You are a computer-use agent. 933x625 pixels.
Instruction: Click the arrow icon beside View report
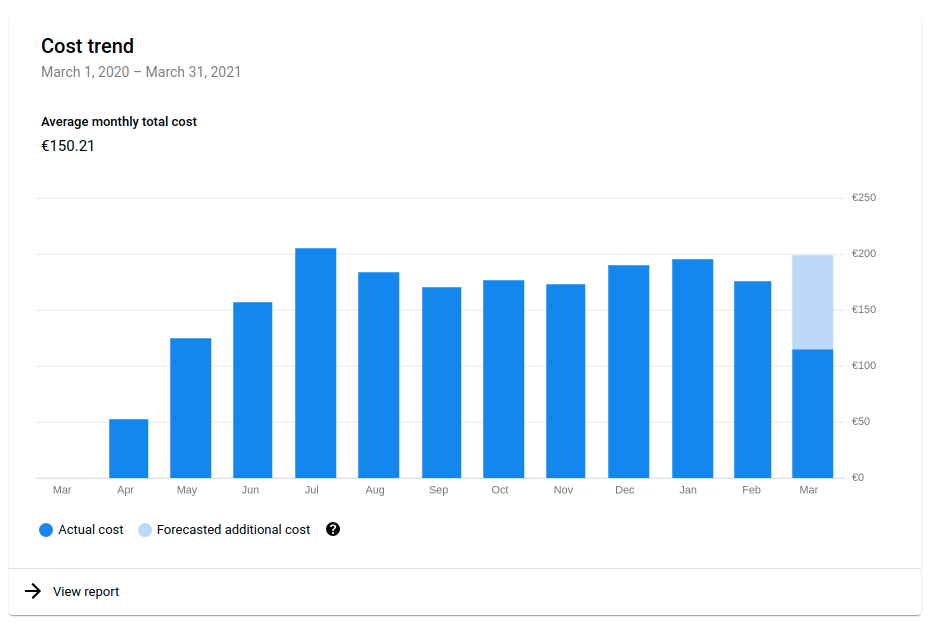coord(33,592)
